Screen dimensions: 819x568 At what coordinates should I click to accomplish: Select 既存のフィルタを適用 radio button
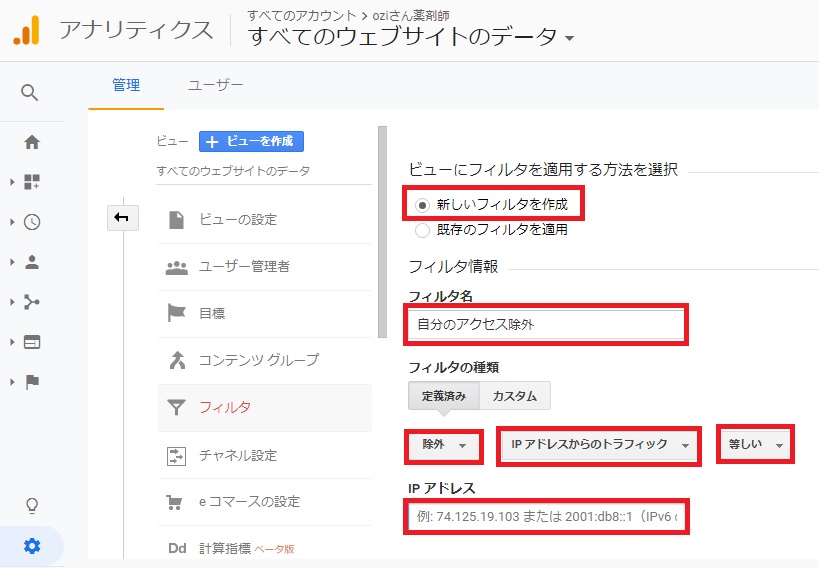[x=423, y=229]
